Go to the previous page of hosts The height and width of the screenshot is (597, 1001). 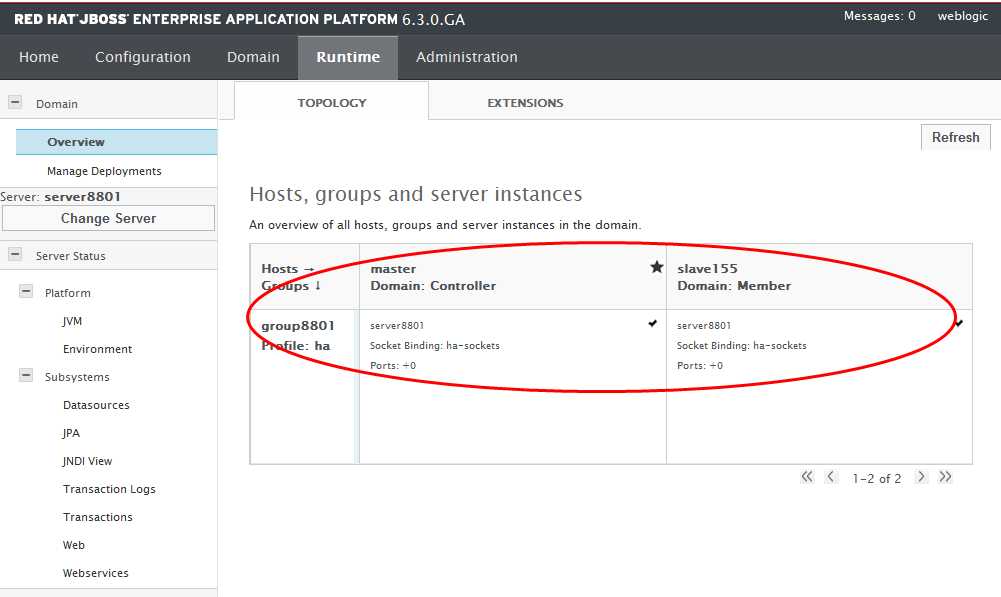(x=831, y=476)
